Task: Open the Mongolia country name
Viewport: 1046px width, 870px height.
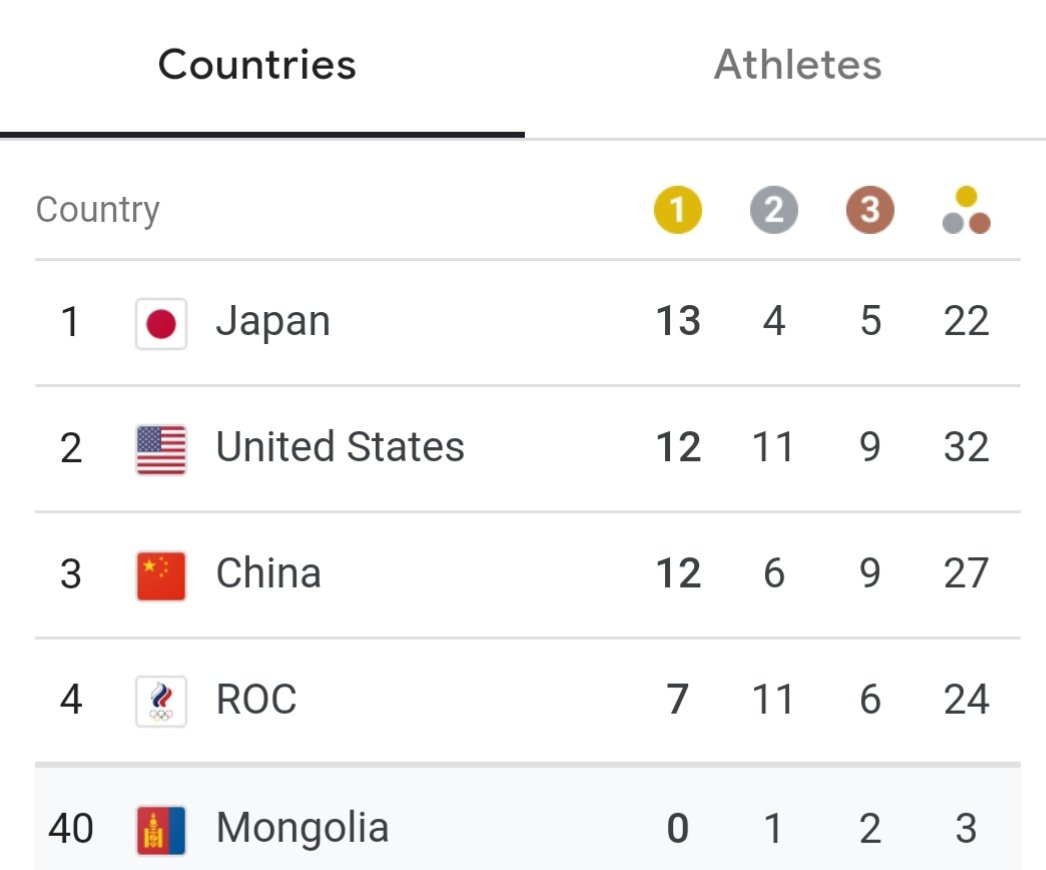Action: (x=302, y=829)
